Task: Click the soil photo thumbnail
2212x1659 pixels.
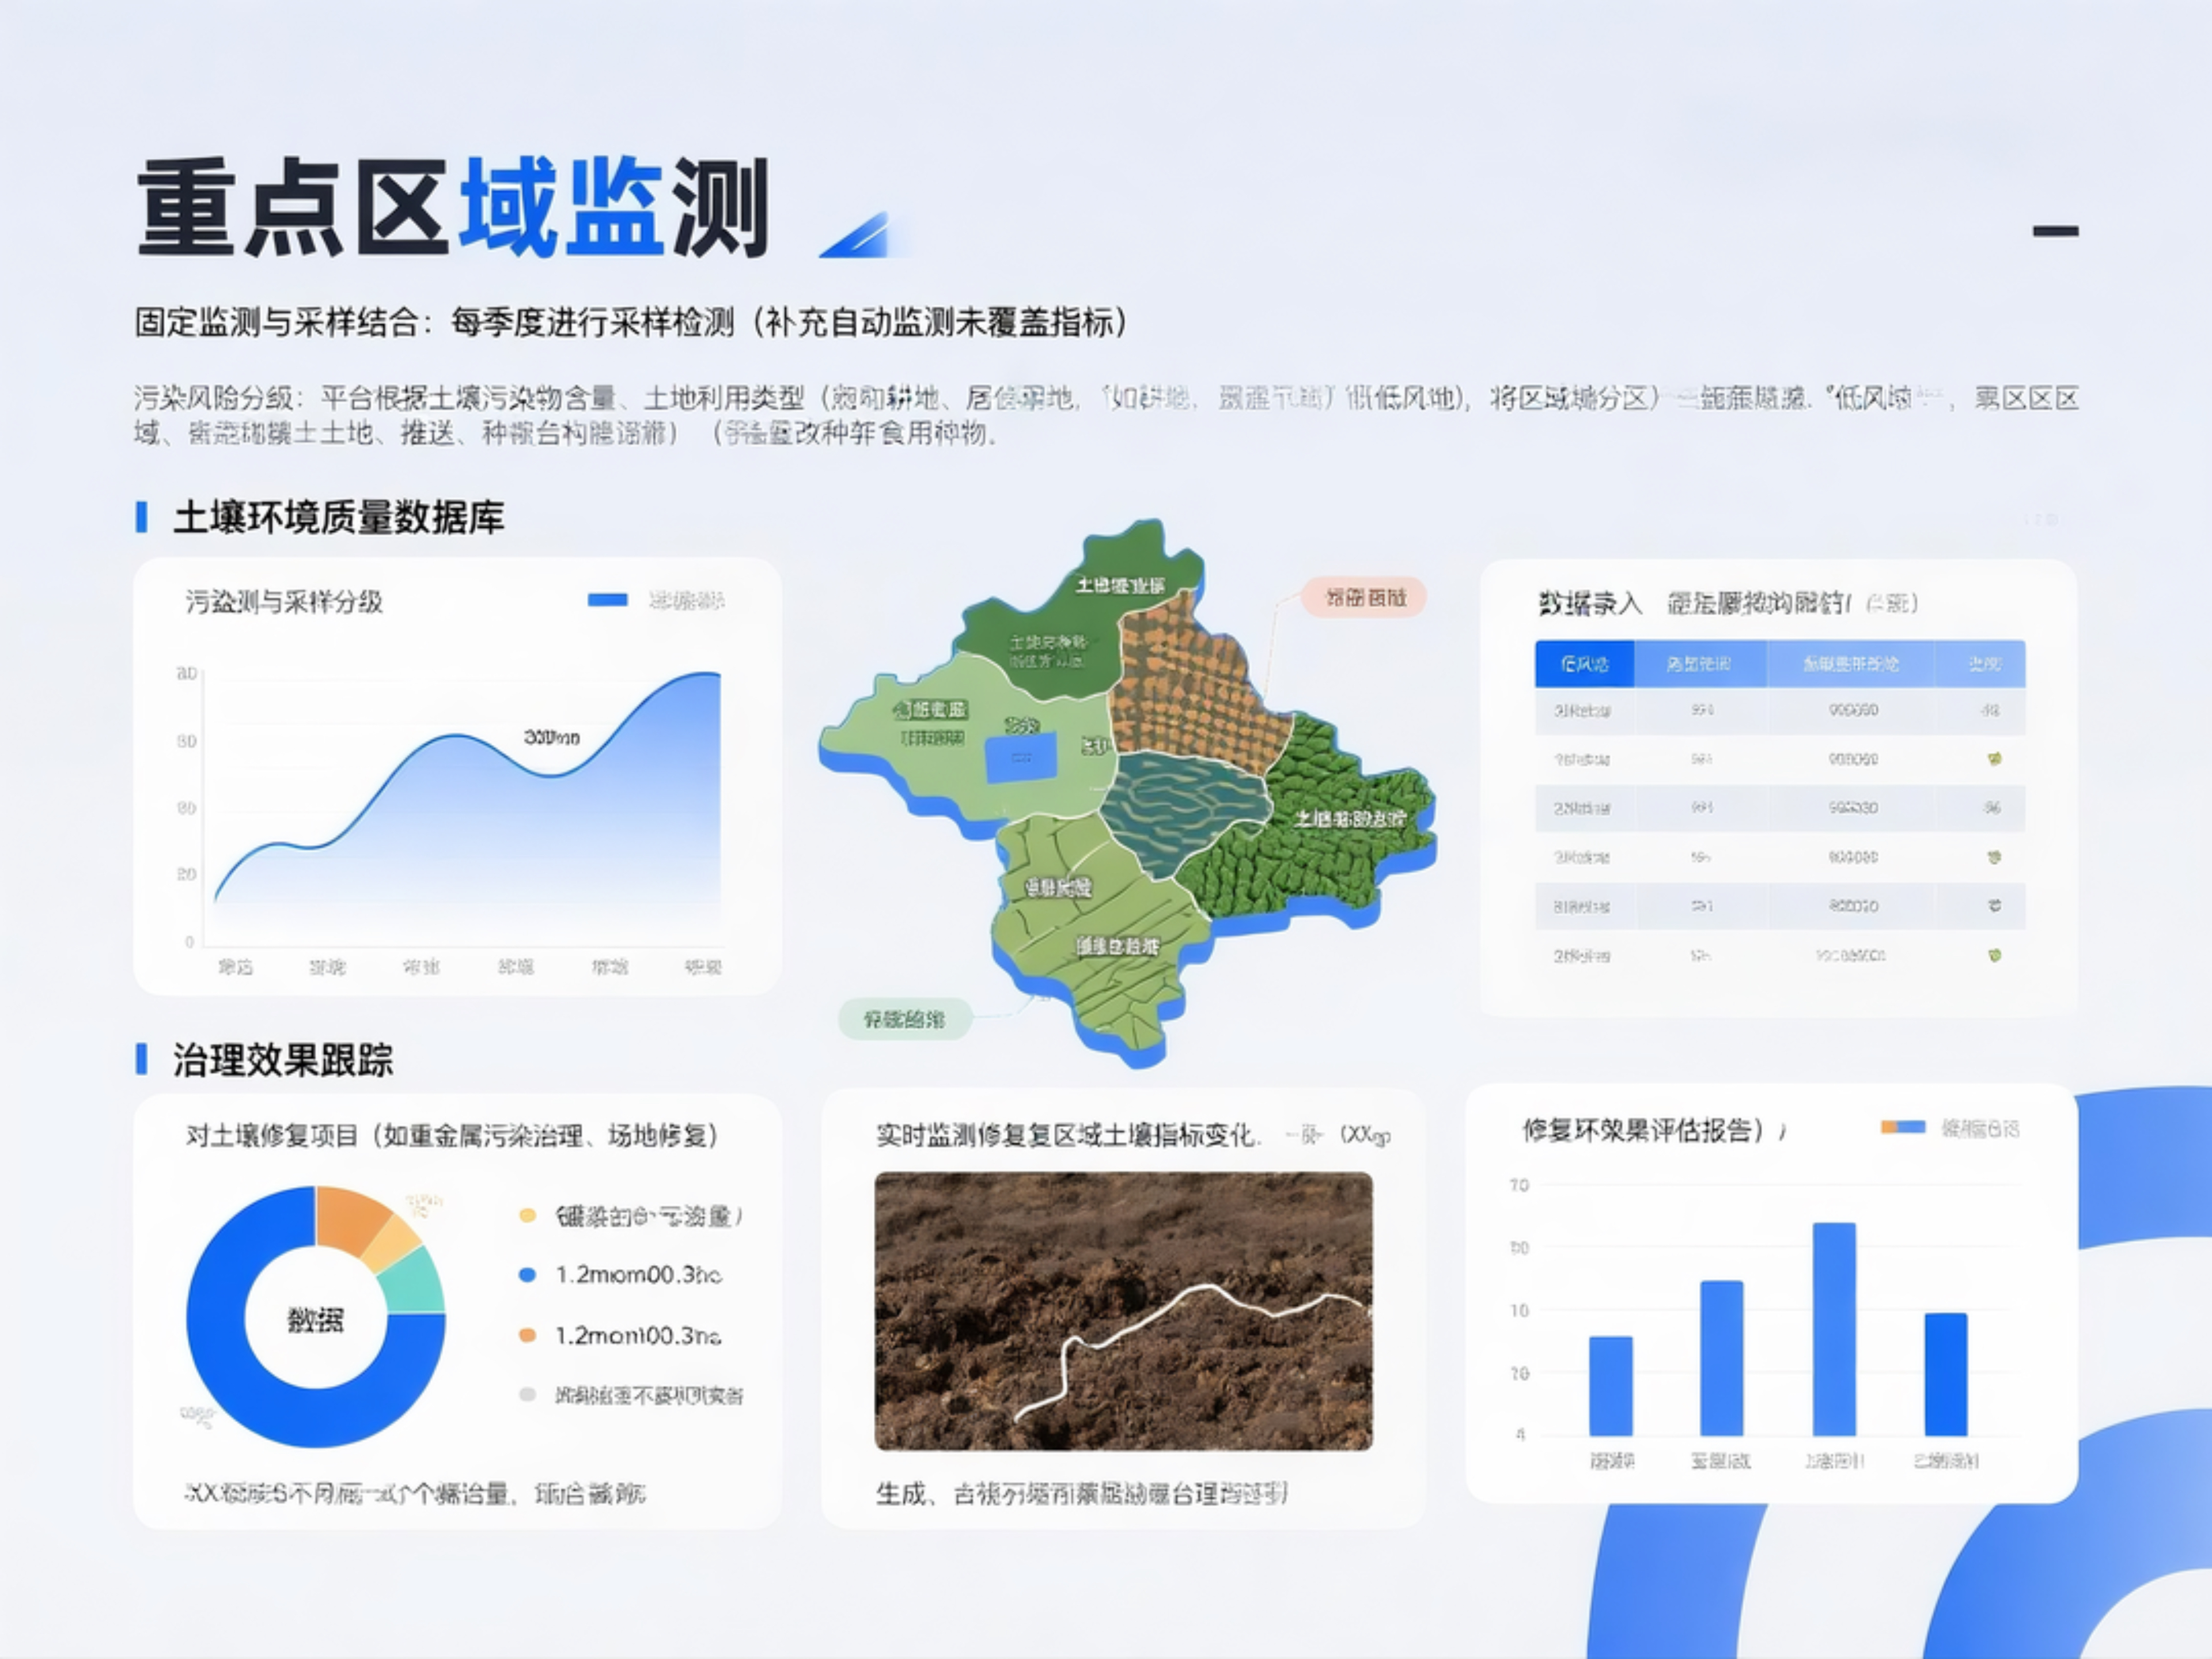Action: click(x=1123, y=1311)
